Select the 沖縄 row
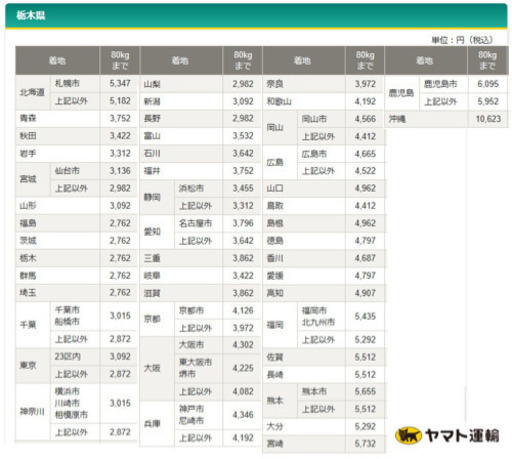 tap(446, 119)
